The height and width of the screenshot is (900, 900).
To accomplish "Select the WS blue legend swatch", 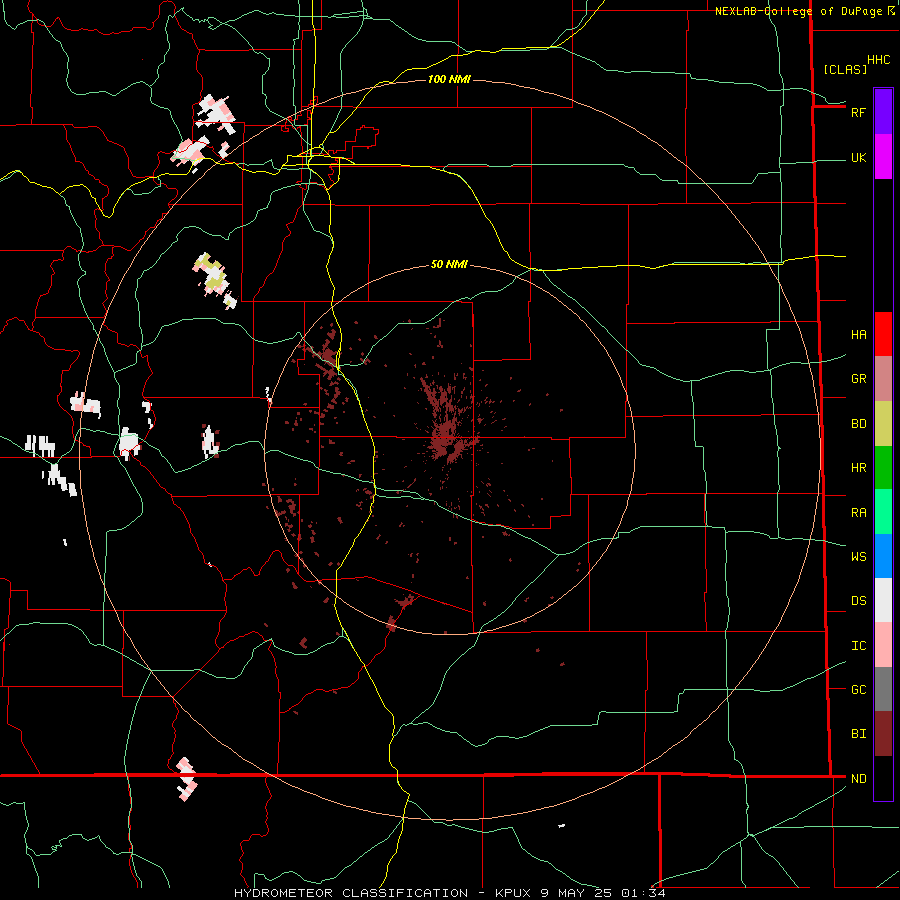I will tap(883, 556).
